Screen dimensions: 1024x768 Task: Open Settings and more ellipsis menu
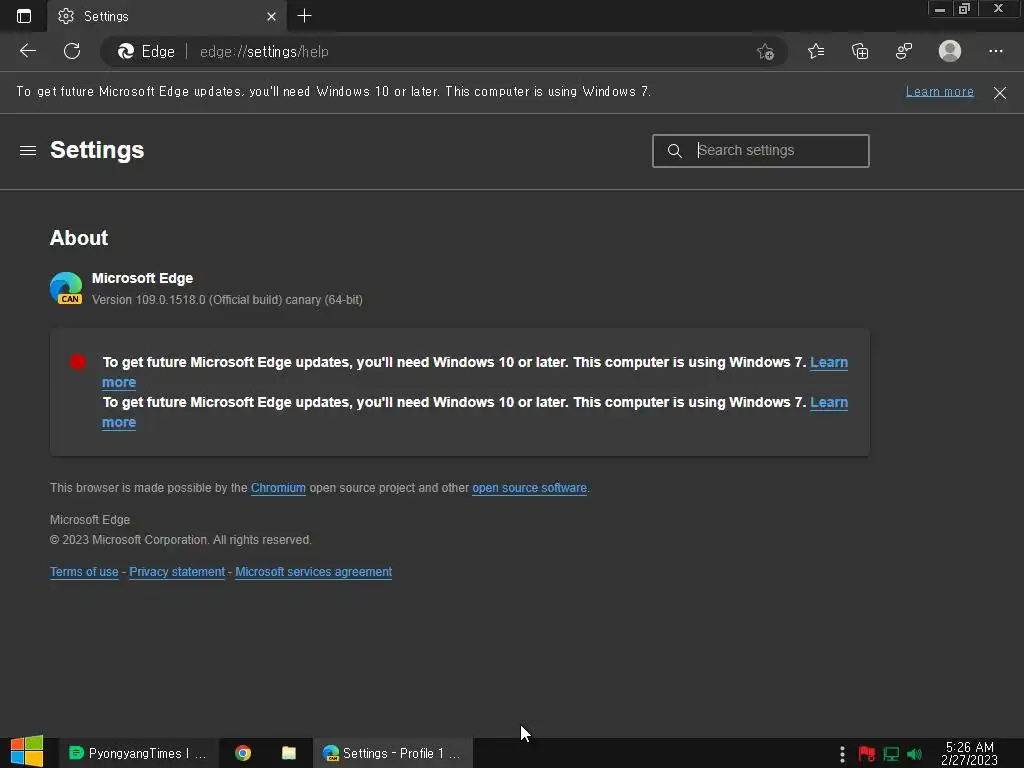point(995,51)
